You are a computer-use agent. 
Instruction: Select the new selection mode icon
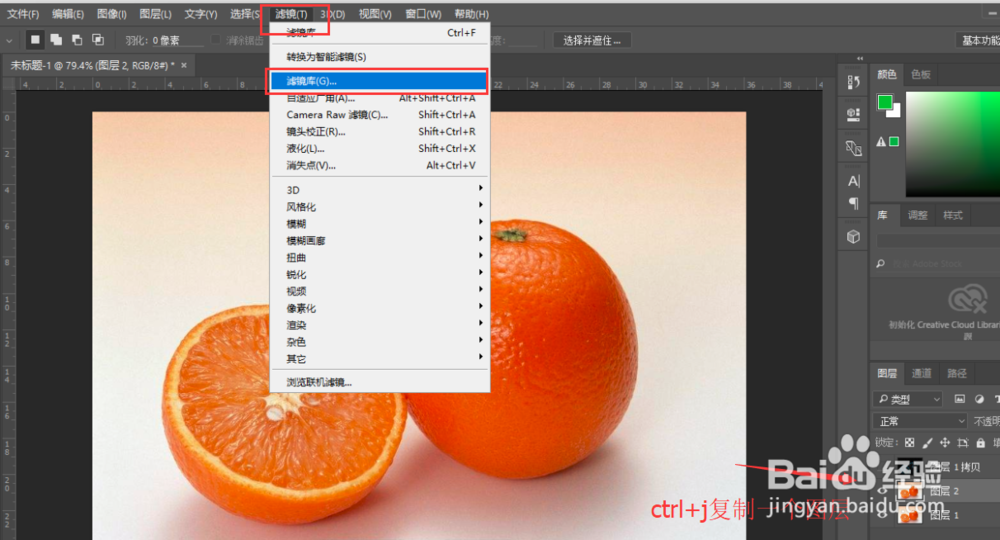point(35,40)
